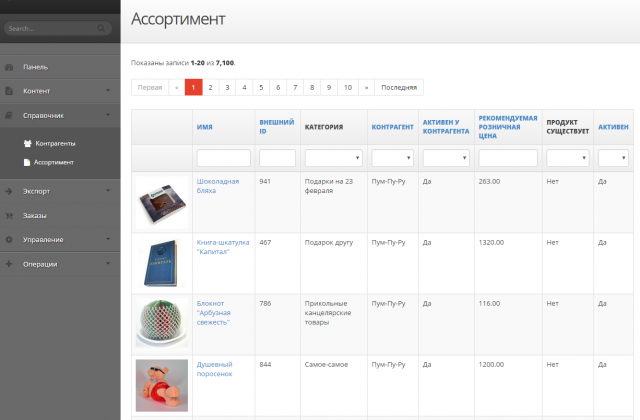Jump to the Последняя page
The height and width of the screenshot is (420, 640).
(x=399, y=88)
